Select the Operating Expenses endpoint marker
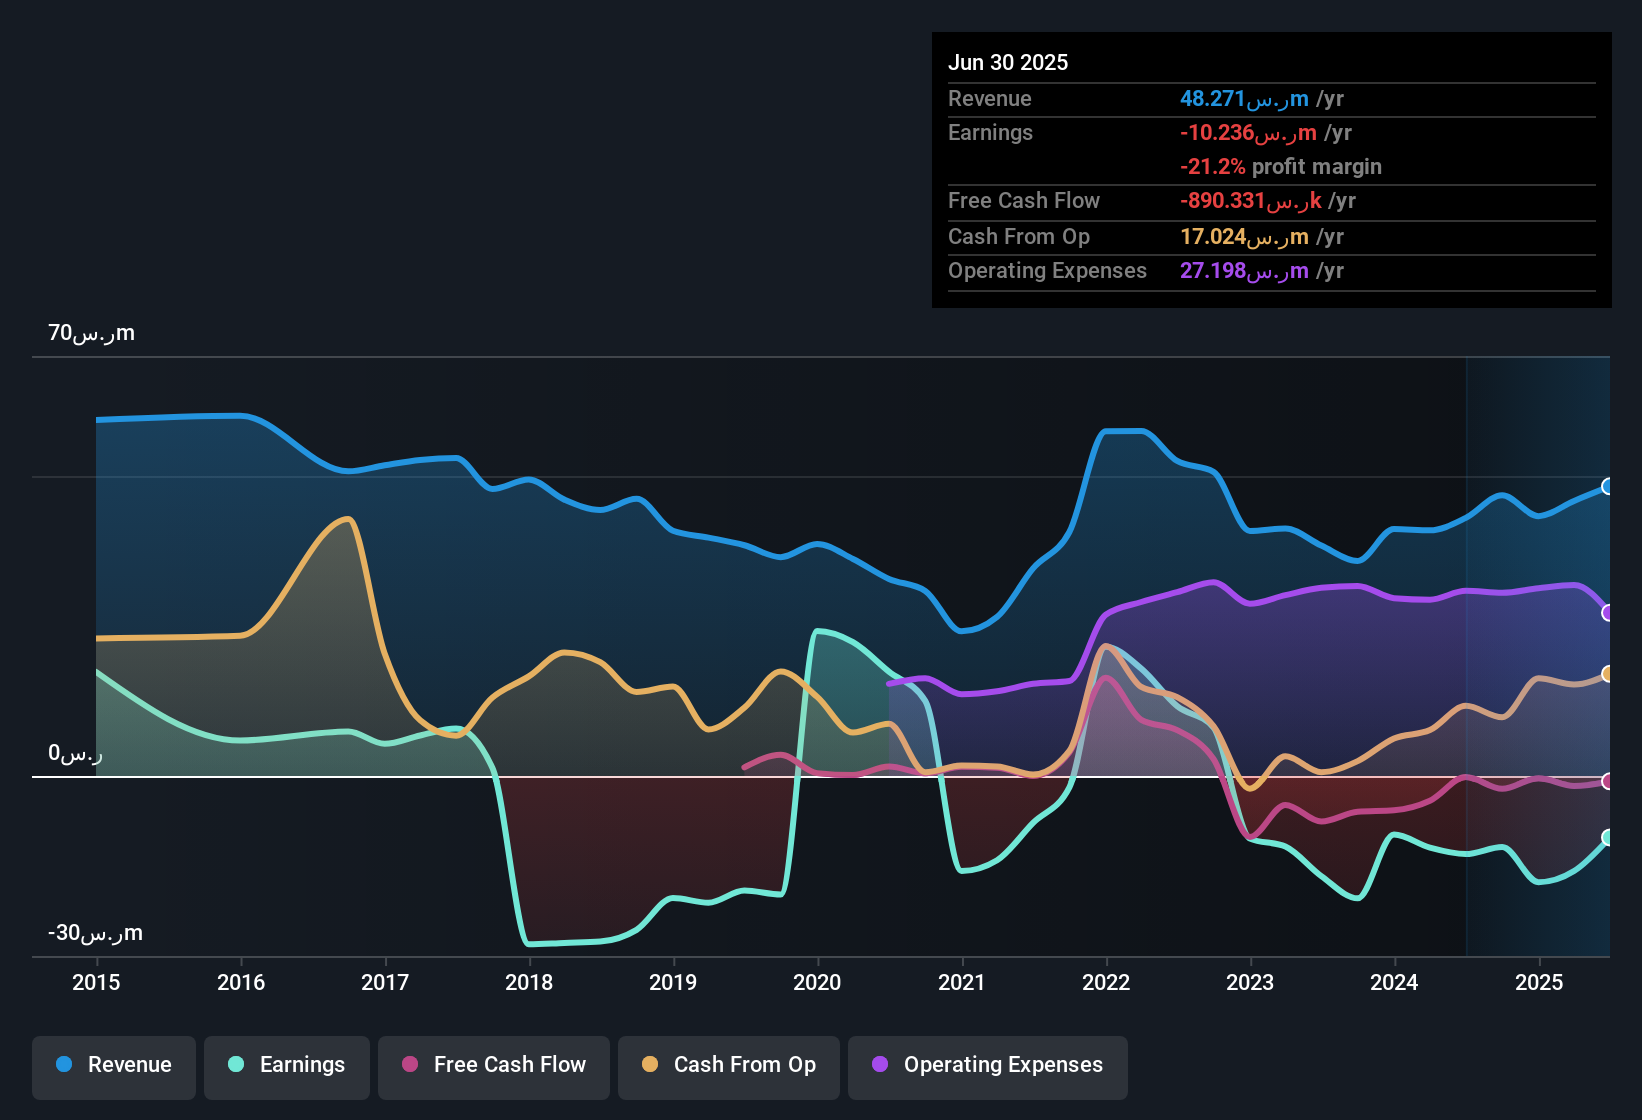The width and height of the screenshot is (1642, 1120). (1608, 612)
